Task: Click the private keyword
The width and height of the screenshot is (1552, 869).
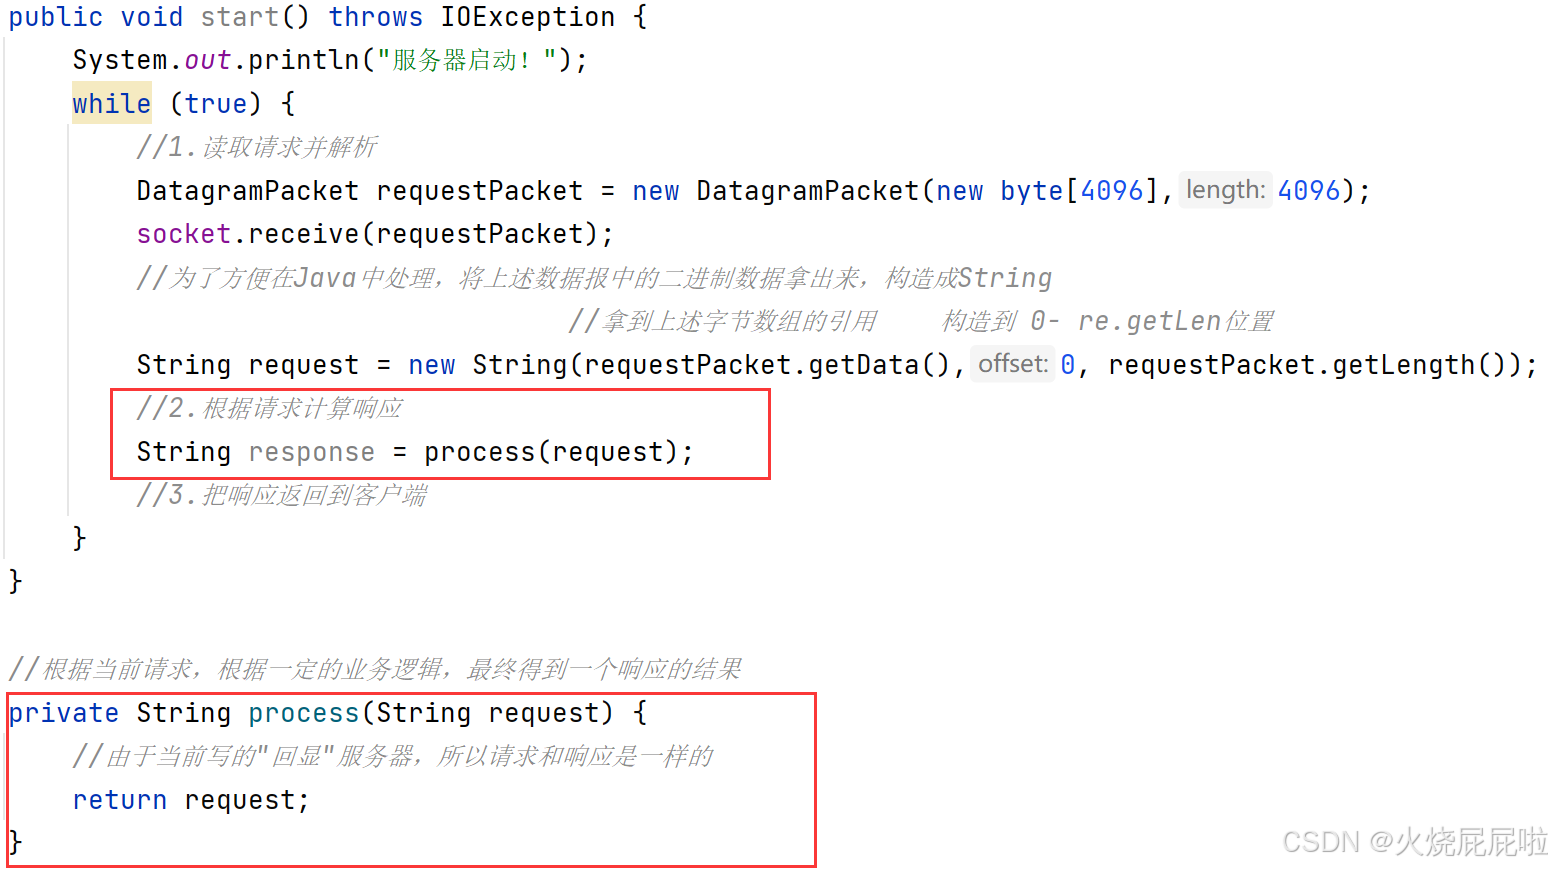Action: (64, 713)
